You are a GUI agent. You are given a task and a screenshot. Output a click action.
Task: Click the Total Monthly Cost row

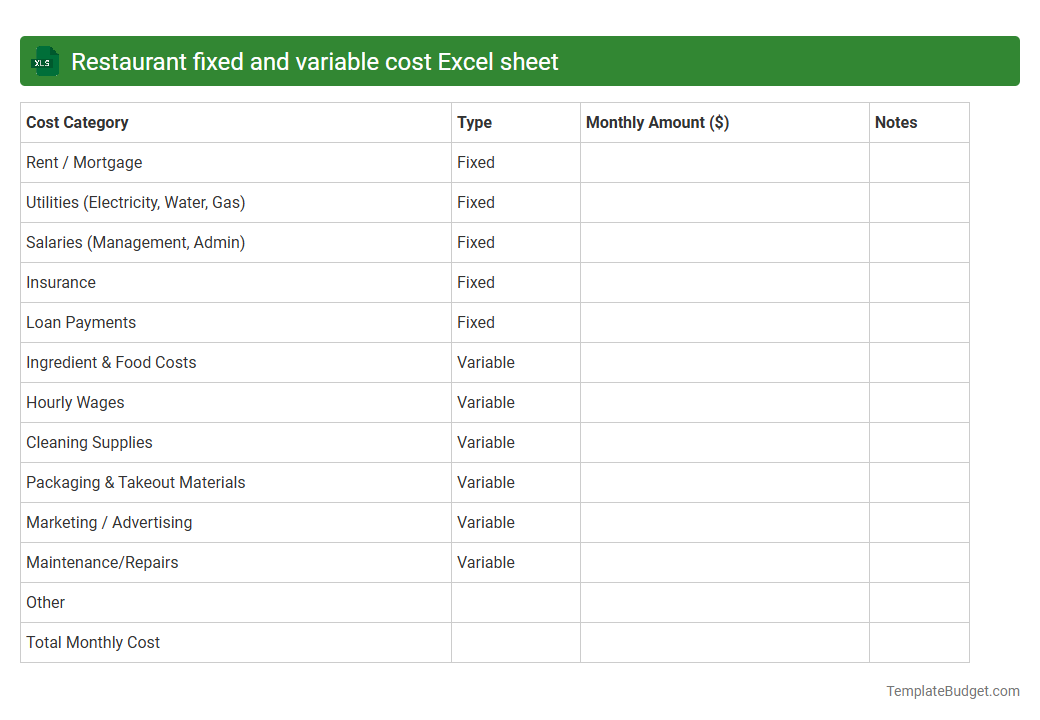coord(93,642)
